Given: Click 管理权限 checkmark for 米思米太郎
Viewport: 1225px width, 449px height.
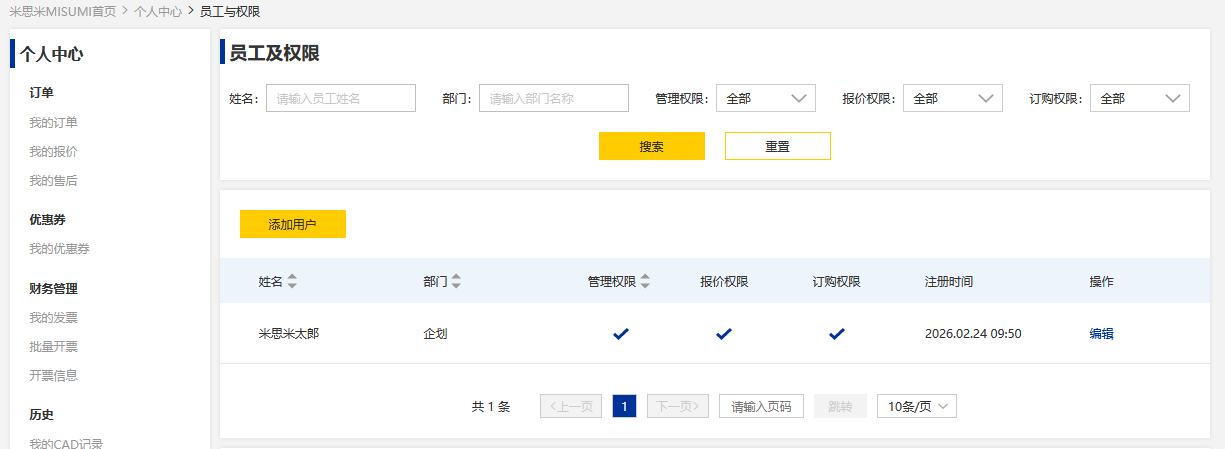Looking at the screenshot, I should (621, 334).
